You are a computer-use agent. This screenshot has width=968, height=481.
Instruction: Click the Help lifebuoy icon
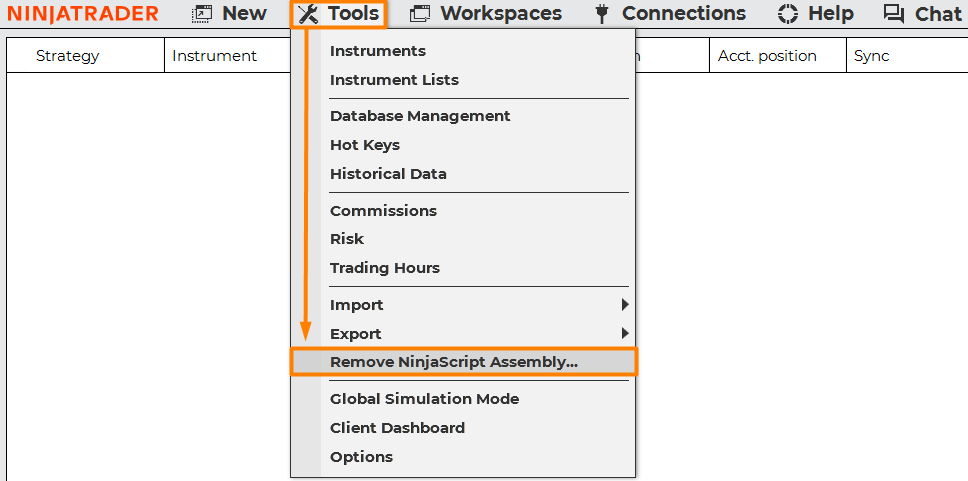point(788,14)
